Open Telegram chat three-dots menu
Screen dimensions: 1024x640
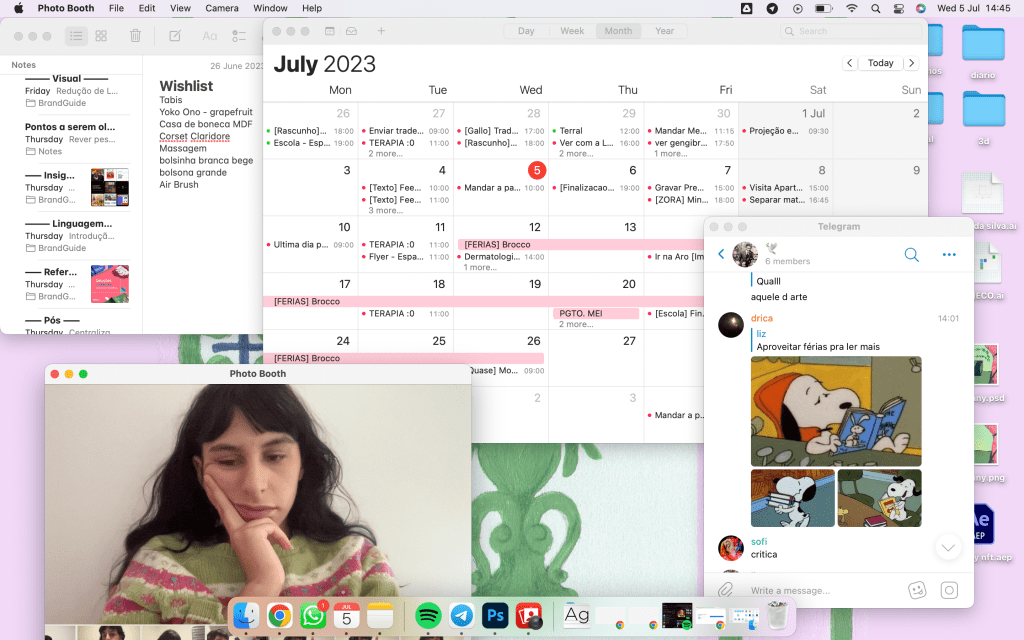click(x=949, y=255)
